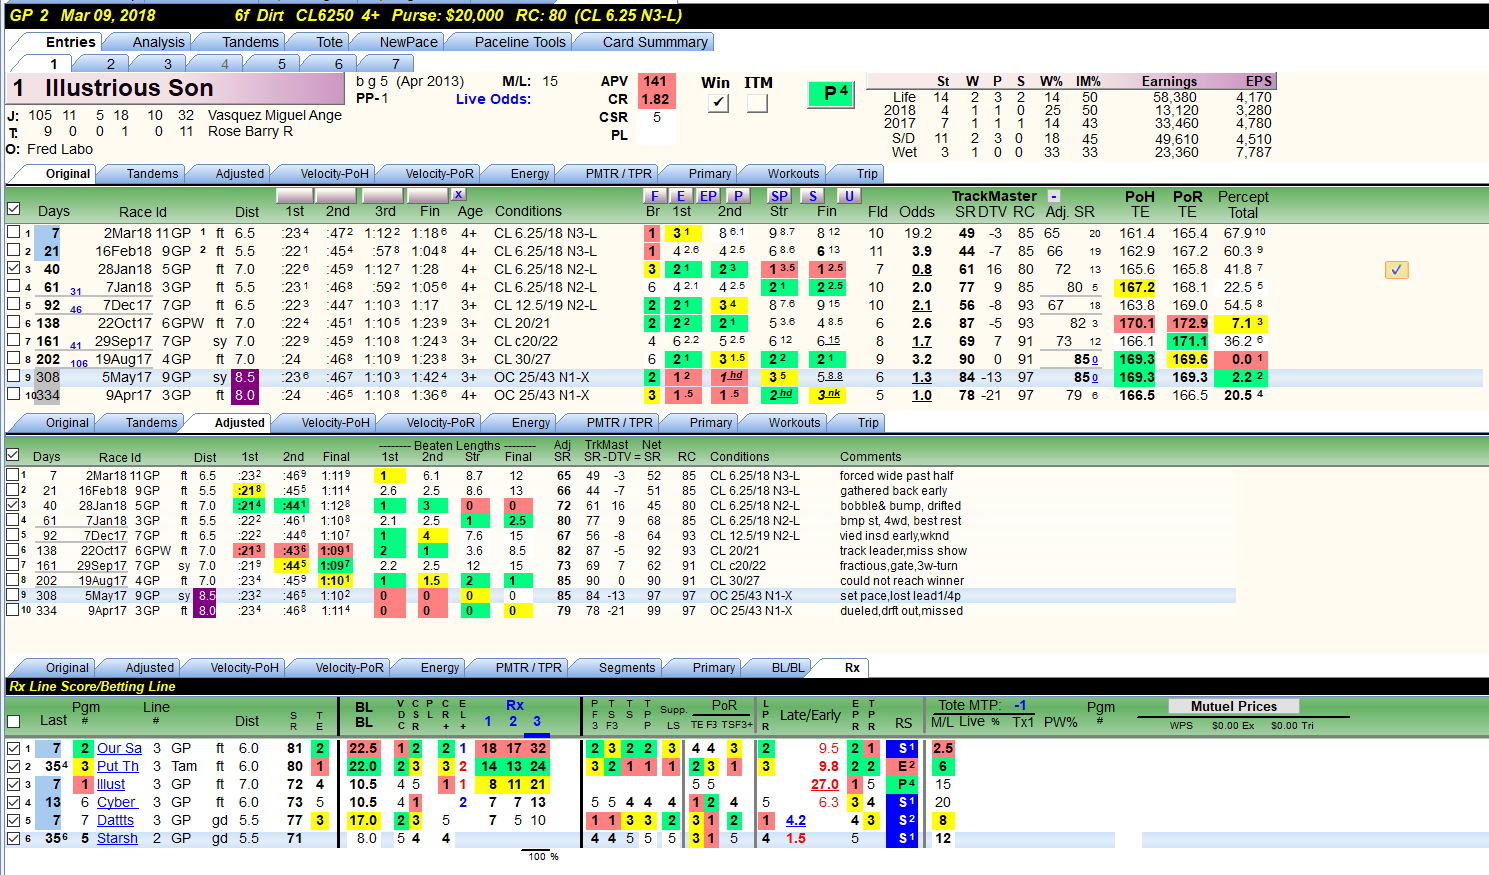Viewport: 1489px width, 875px height.
Task: Click the blank header button above 3rd column
Action: pos(382,195)
